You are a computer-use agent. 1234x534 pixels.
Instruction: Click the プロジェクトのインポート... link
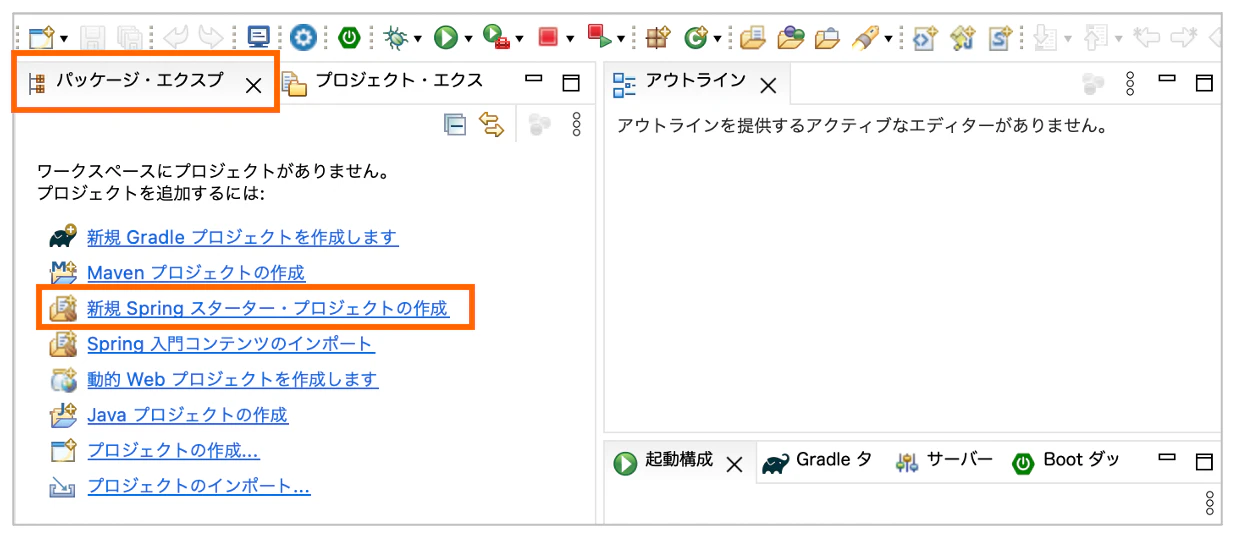(x=198, y=487)
